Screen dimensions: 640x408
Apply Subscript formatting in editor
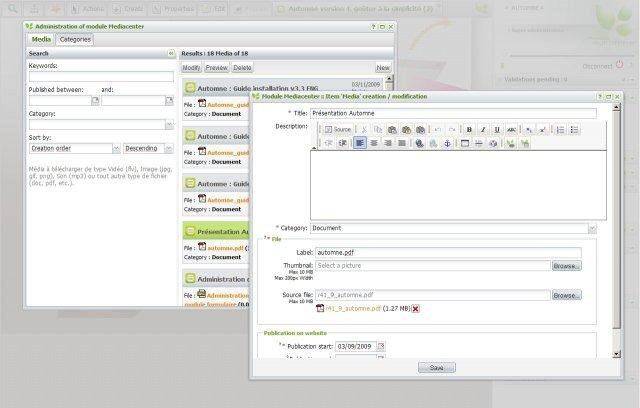[x=529, y=130]
